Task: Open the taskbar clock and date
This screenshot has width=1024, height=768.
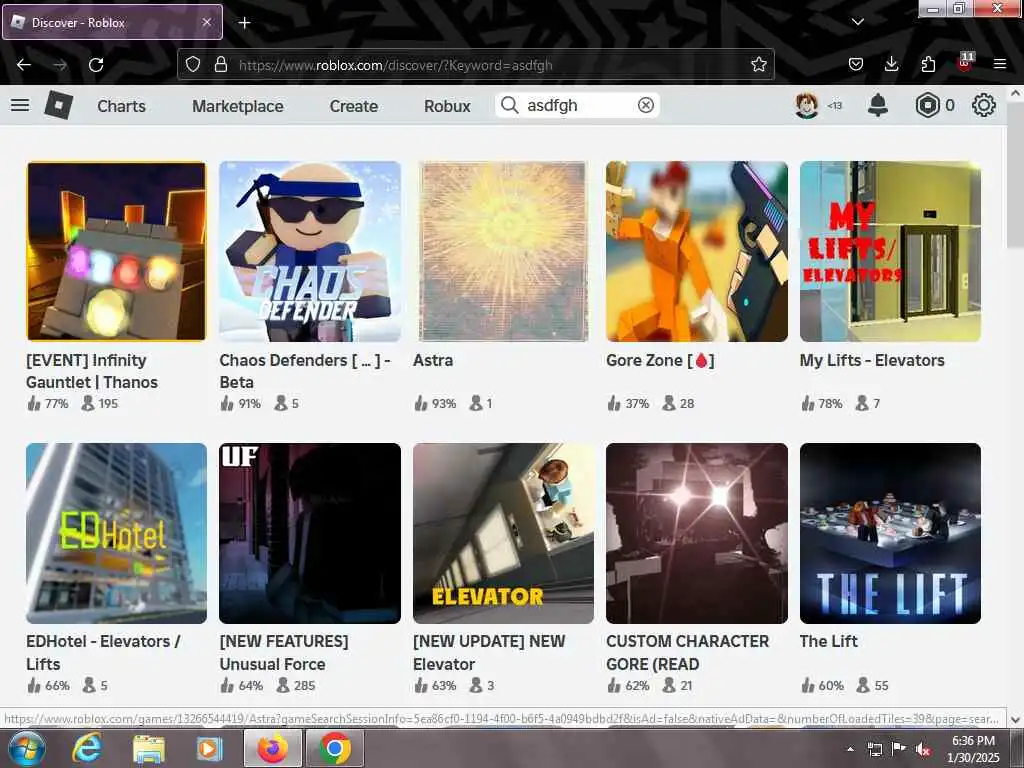Action: pyautogui.click(x=973, y=749)
